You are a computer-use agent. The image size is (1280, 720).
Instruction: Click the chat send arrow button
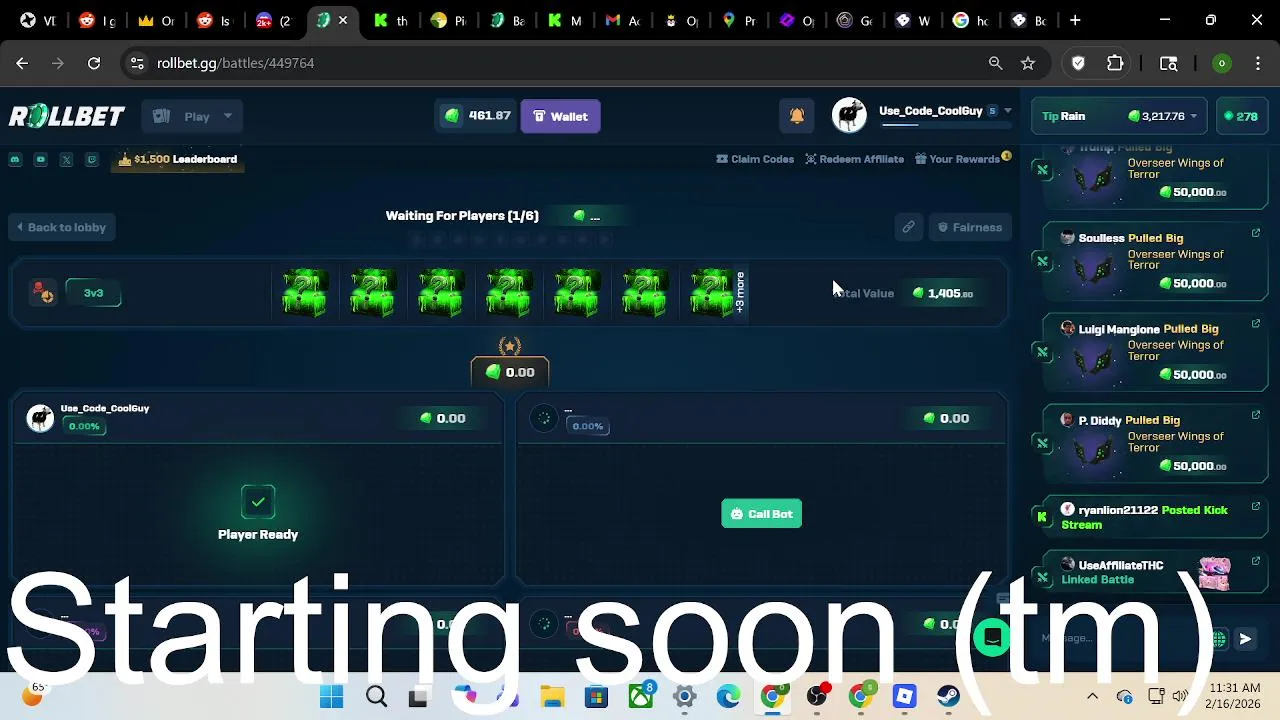pyautogui.click(x=1245, y=639)
